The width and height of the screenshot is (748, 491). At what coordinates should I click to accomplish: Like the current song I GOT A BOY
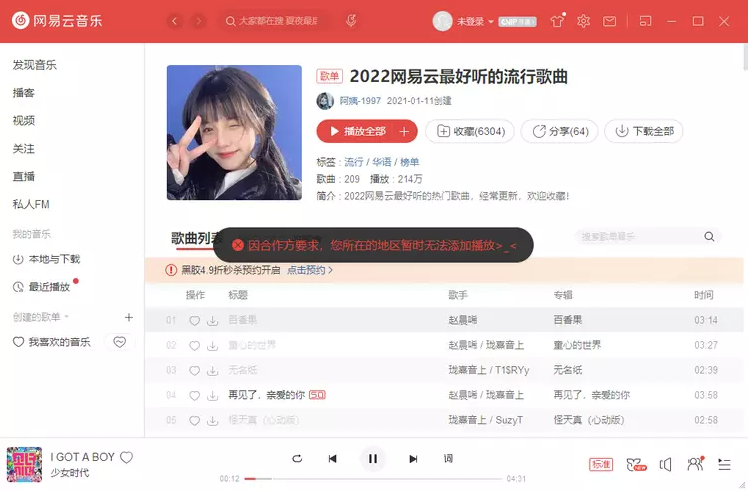click(x=127, y=457)
